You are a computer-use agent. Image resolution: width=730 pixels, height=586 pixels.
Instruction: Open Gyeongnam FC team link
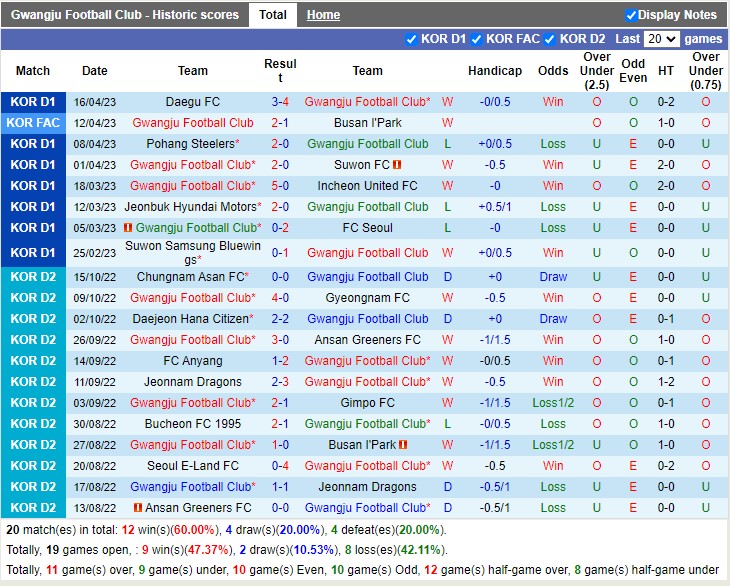click(x=368, y=297)
